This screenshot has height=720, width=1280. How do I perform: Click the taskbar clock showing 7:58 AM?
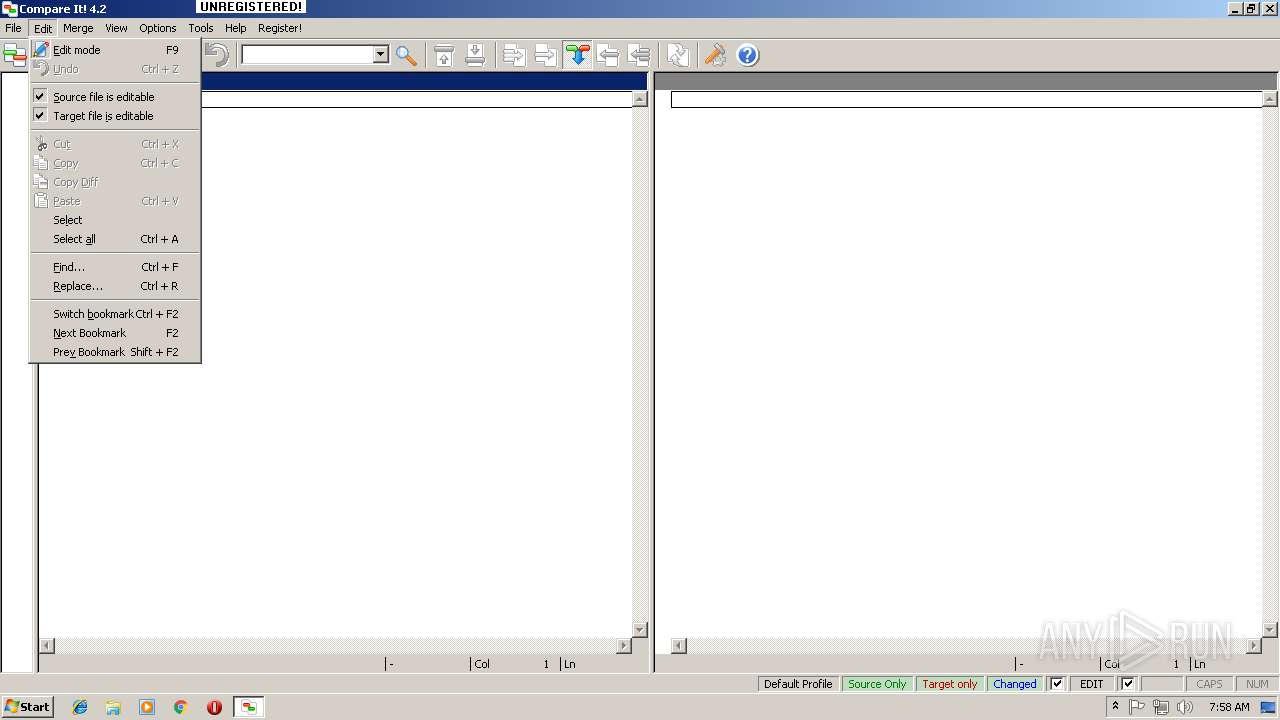point(1229,707)
